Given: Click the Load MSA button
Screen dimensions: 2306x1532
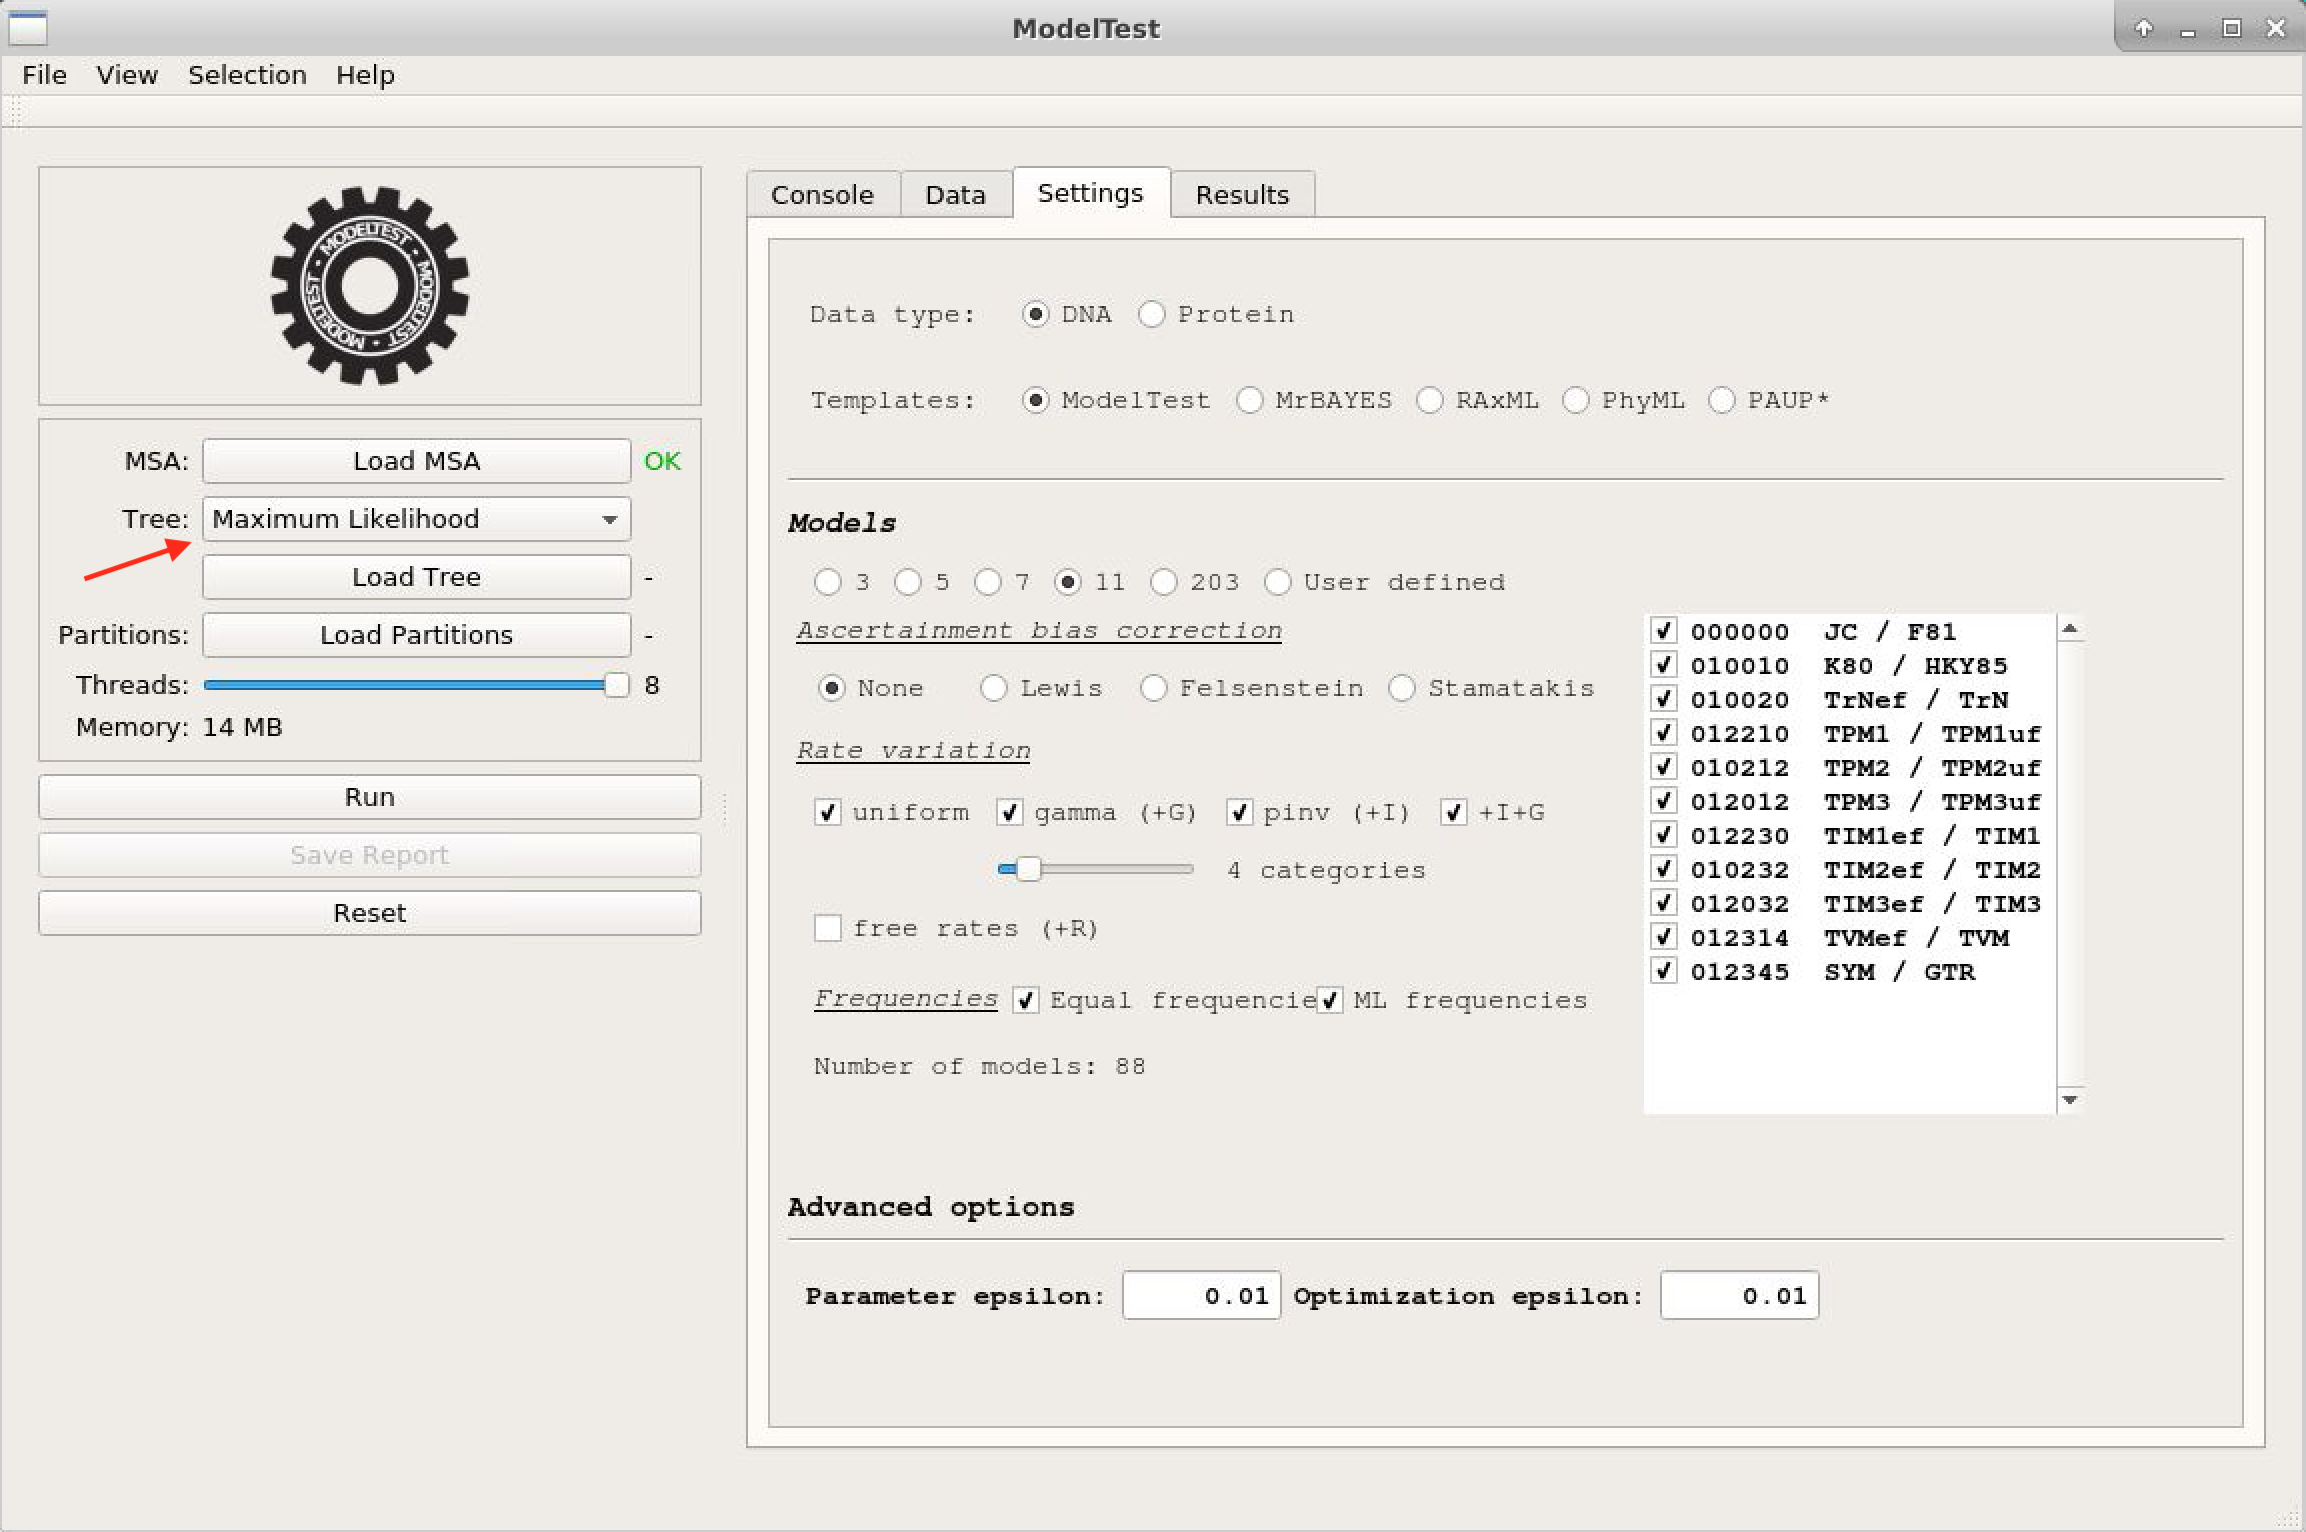Looking at the screenshot, I should (x=416, y=461).
